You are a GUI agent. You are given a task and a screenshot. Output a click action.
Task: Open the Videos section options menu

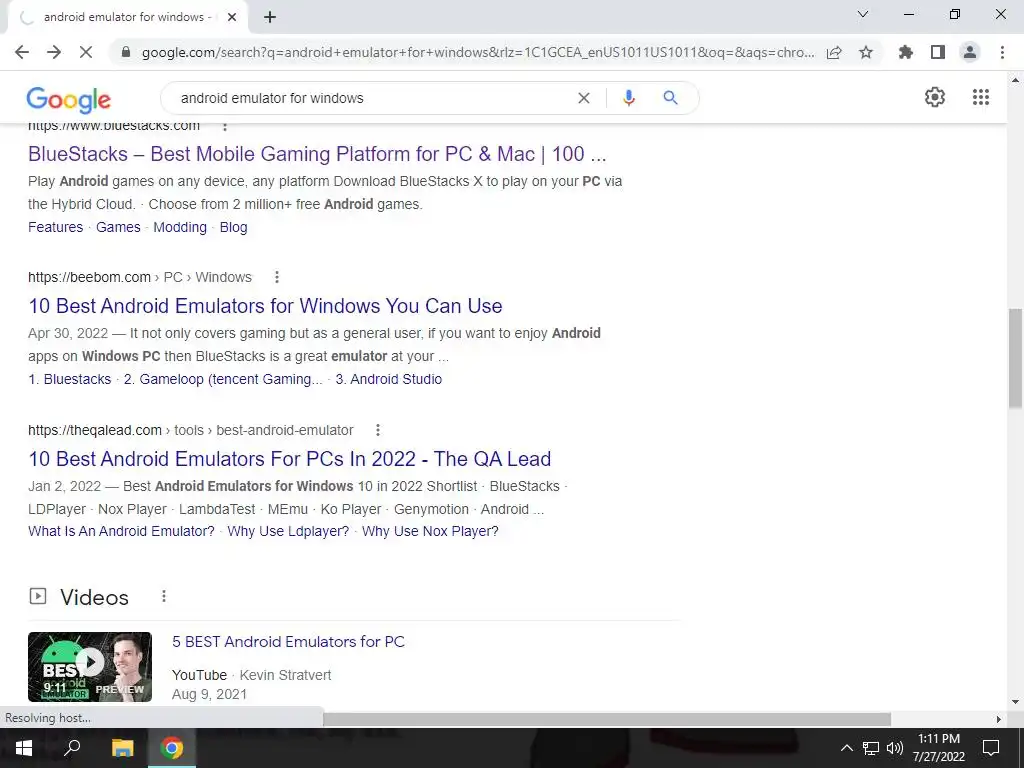[164, 596]
